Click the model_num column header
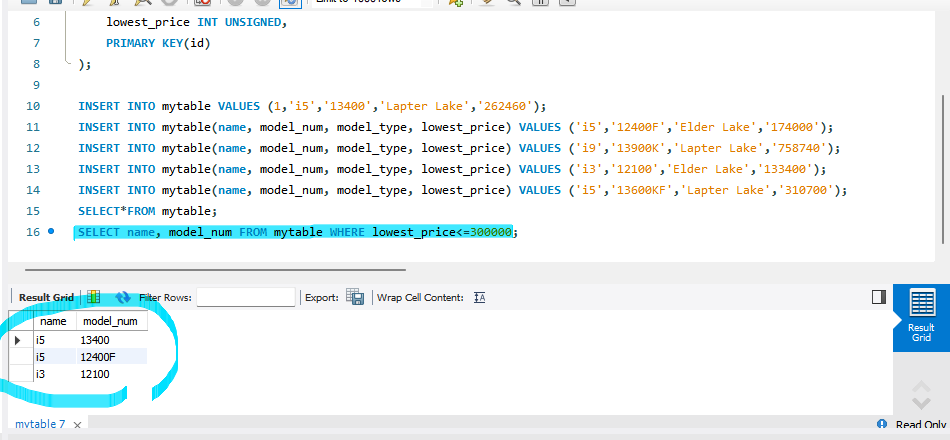This screenshot has height=440, width=950. pos(111,321)
